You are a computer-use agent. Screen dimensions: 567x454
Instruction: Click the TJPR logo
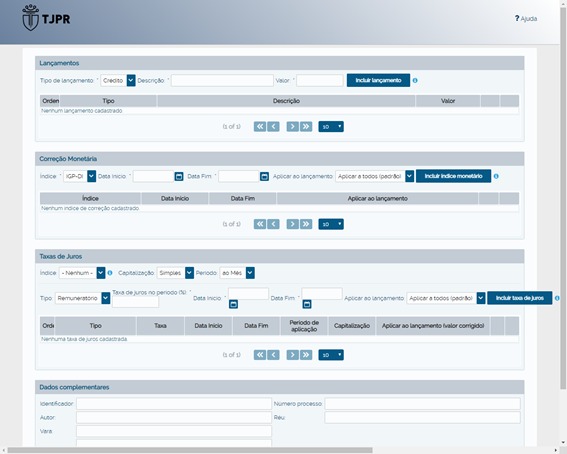(46, 17)
